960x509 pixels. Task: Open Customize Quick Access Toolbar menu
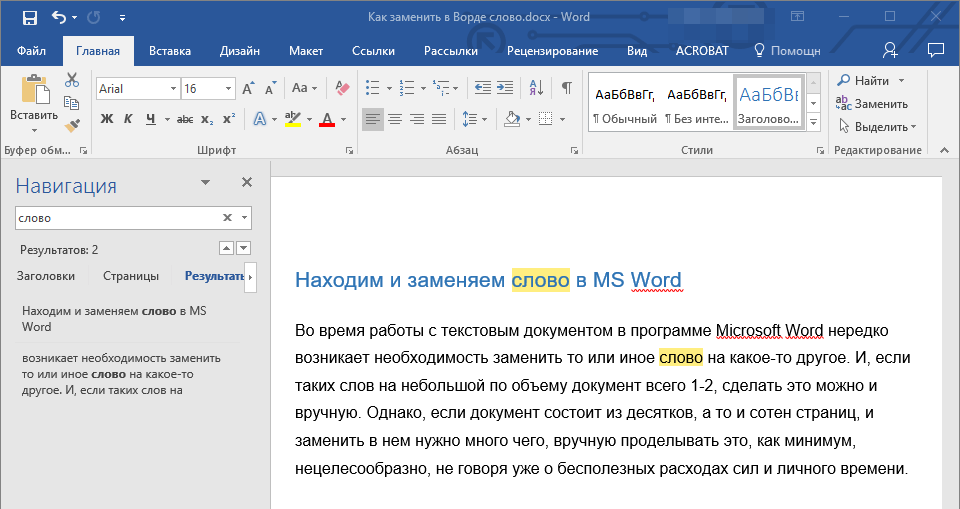pos(122,18)
